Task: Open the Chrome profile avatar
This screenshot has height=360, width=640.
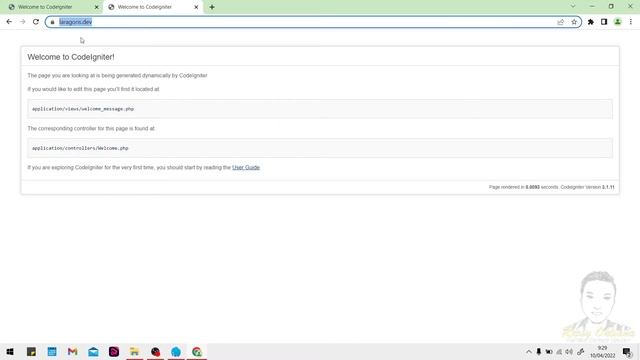Action: pos(618,22)
